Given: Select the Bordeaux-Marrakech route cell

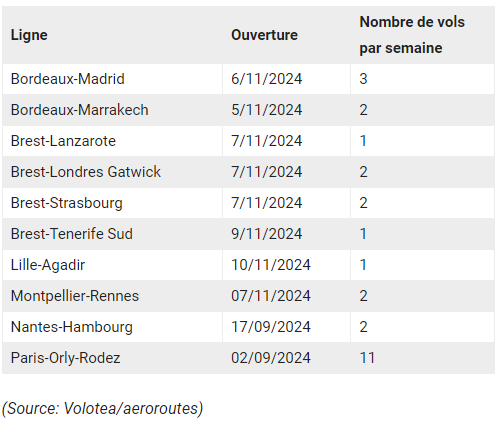Looking at the screenshot, I should 112,110.
